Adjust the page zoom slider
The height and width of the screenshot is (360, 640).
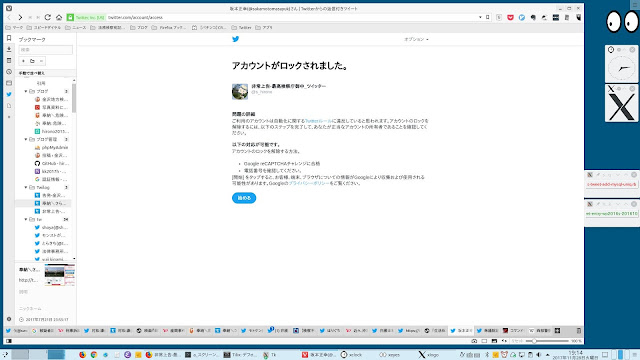click(x=547, y=341)
